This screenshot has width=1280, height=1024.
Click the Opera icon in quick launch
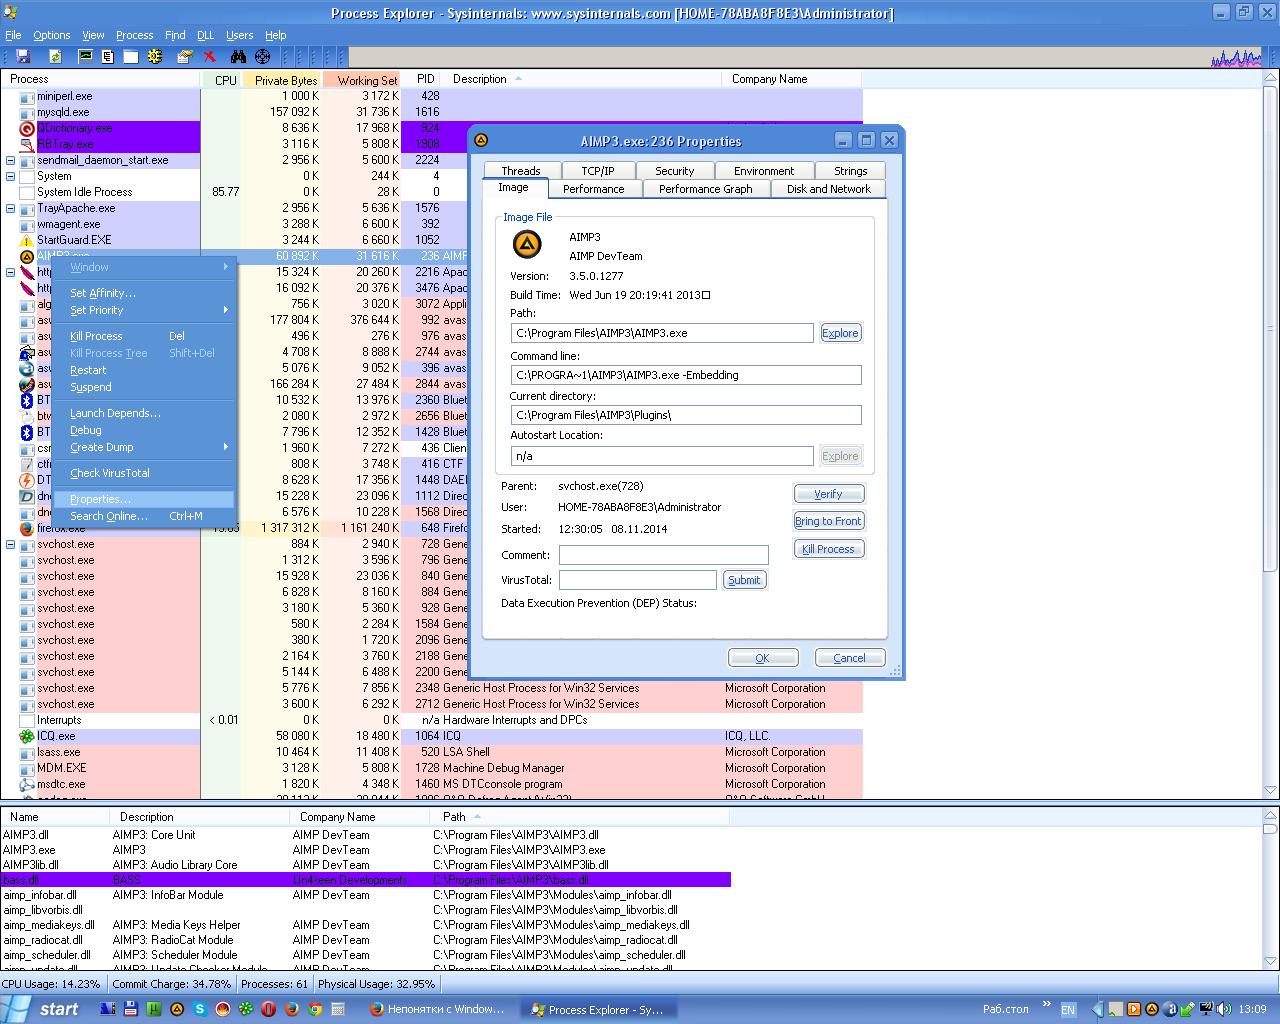269,1009
